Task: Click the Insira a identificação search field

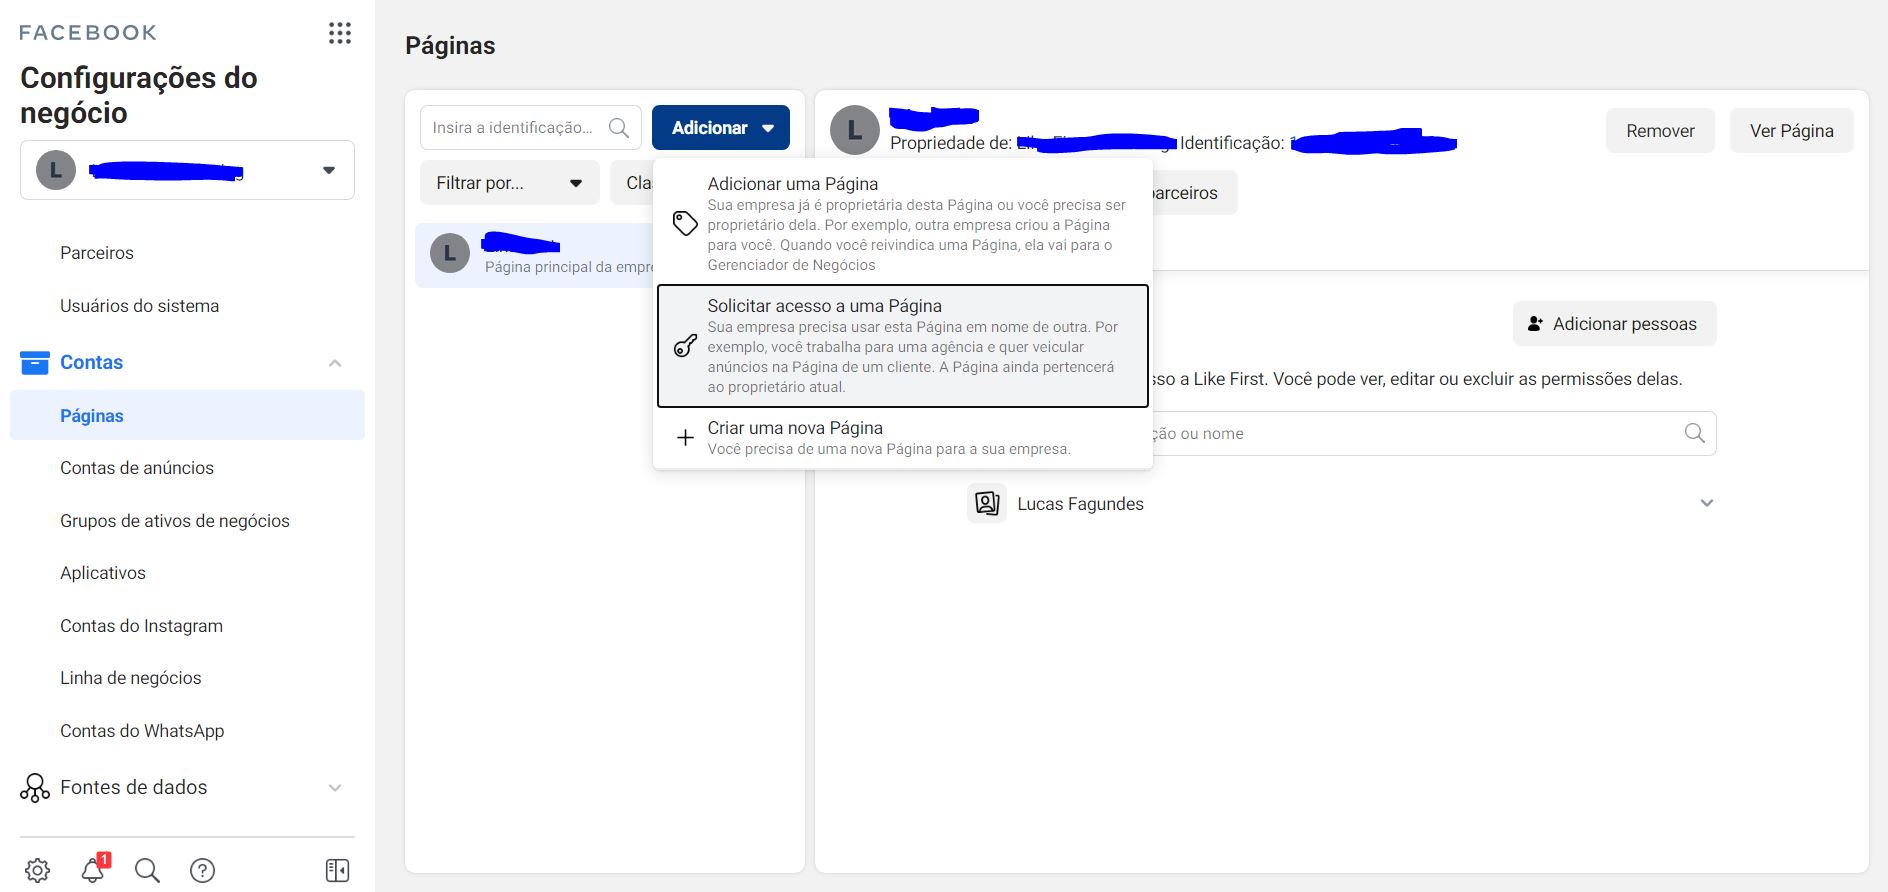Action: pyautogui.click(x=531, y=128)
